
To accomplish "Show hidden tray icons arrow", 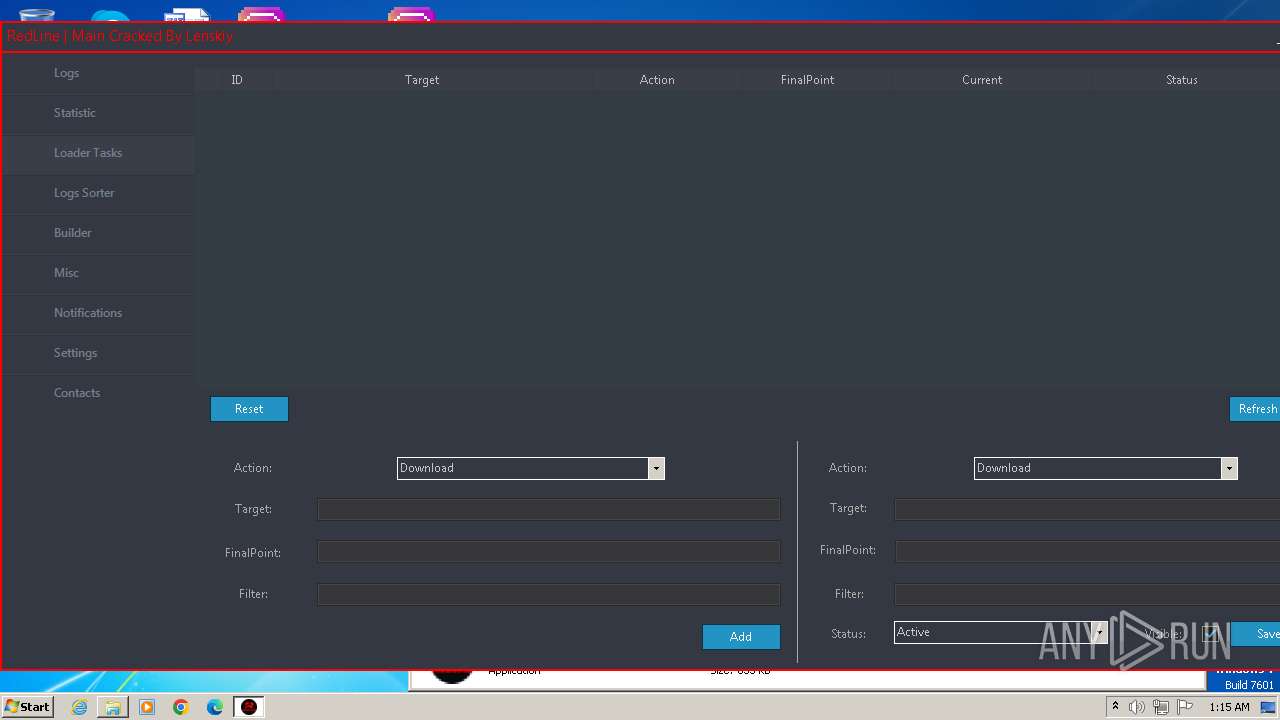I will (1115, 707).
